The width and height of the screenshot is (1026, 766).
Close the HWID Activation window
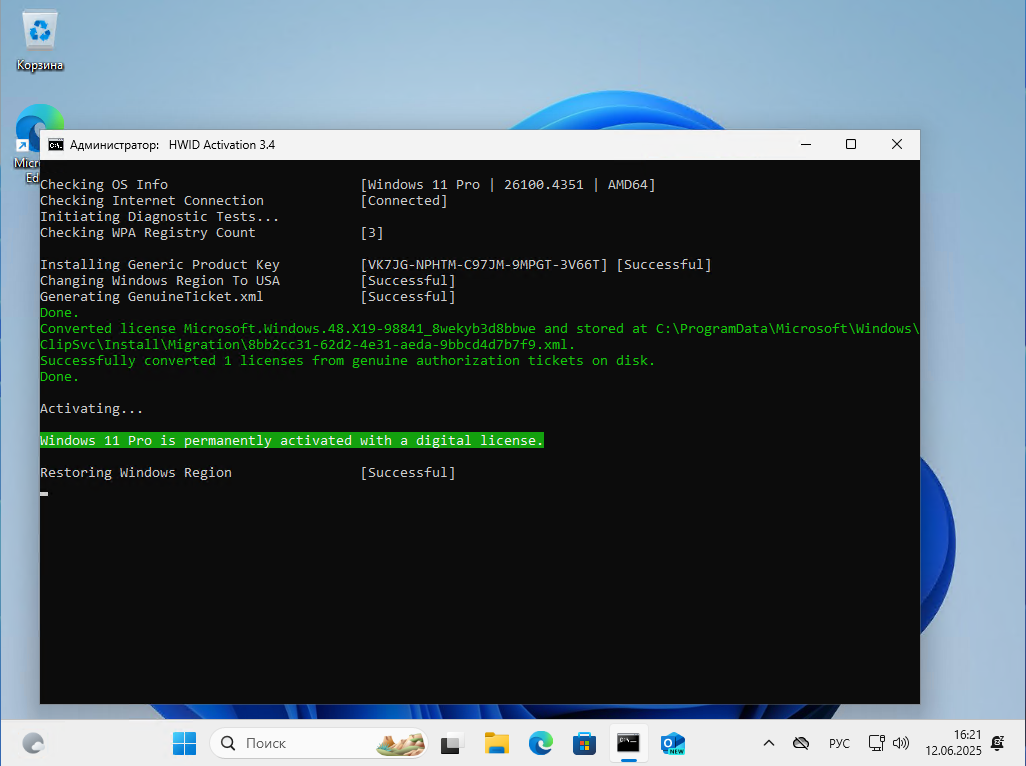point(896,145)
